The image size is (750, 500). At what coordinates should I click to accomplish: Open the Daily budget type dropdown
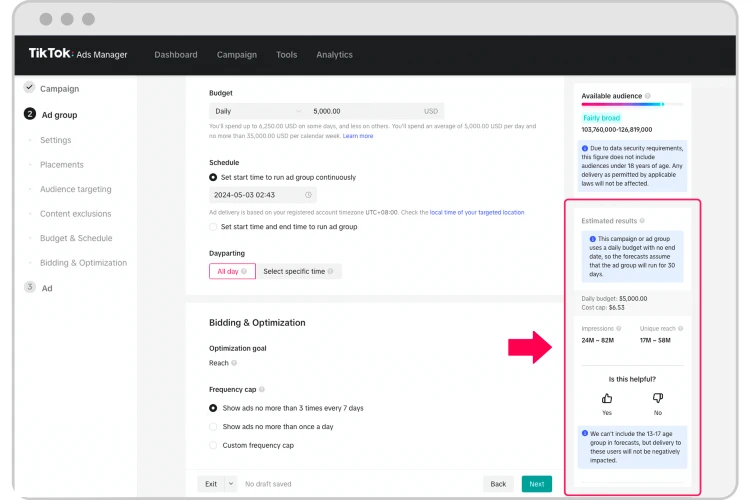(258, 111)
